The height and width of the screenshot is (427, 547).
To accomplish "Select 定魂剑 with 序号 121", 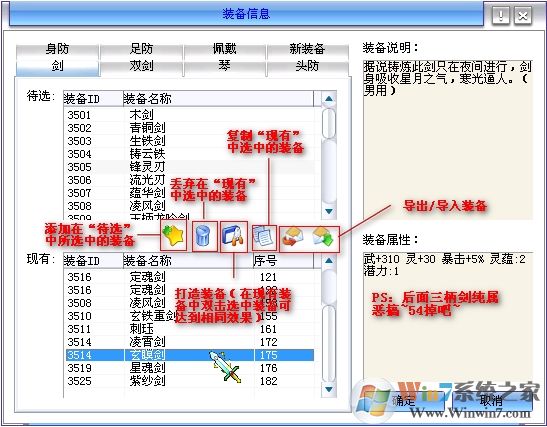I will (x=190, y=277).
